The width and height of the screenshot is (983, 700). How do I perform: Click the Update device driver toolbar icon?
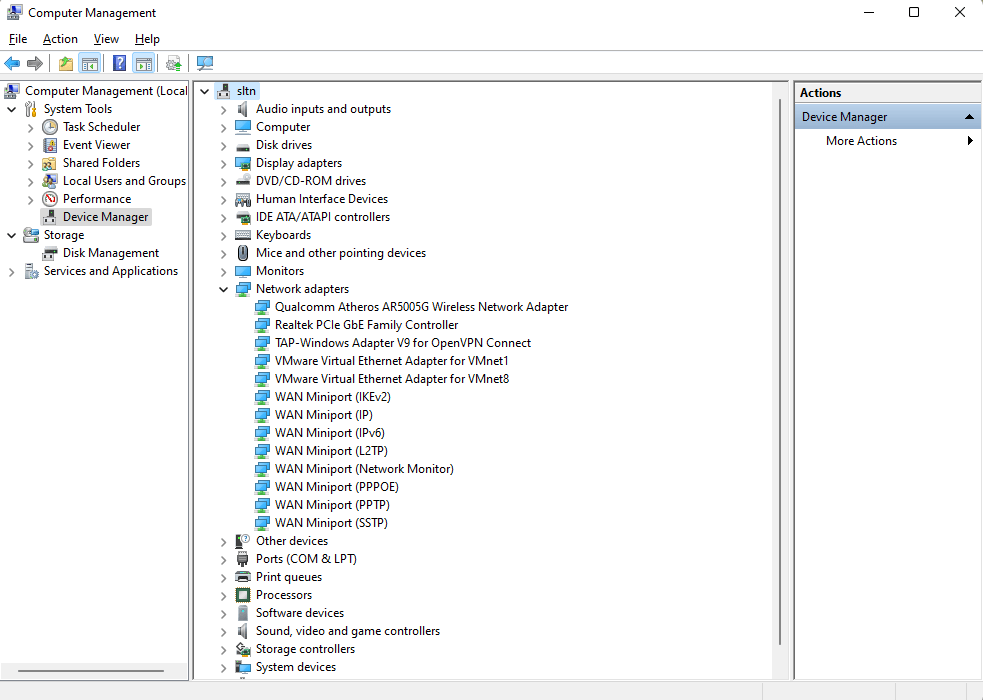174,64
